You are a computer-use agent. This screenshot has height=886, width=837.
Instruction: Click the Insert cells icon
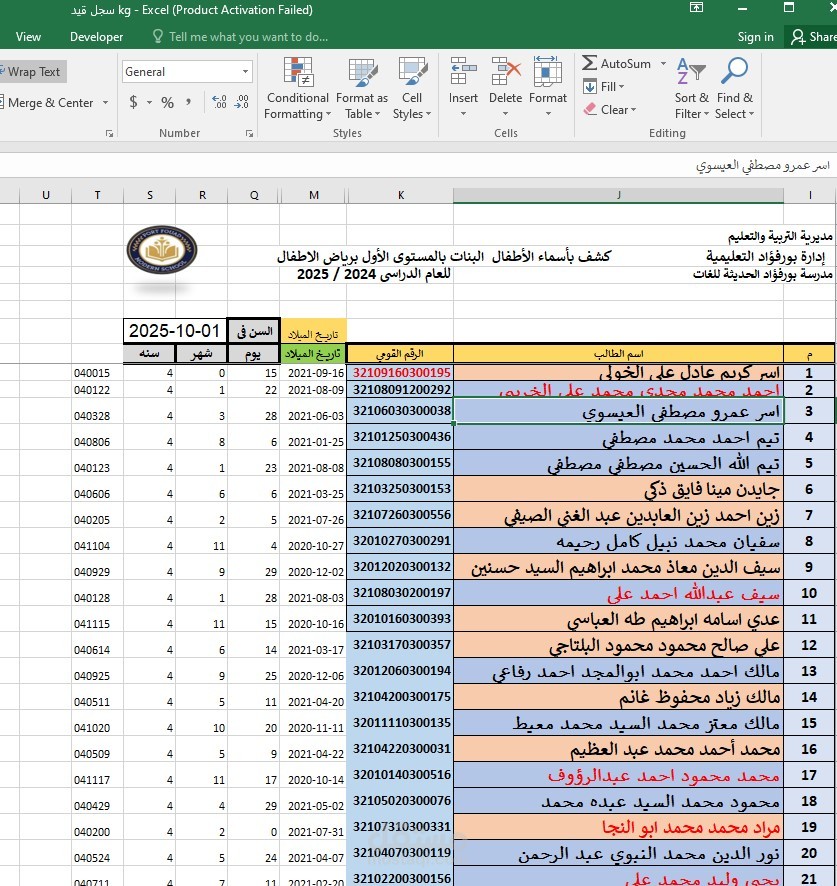[x=463, y=71]
